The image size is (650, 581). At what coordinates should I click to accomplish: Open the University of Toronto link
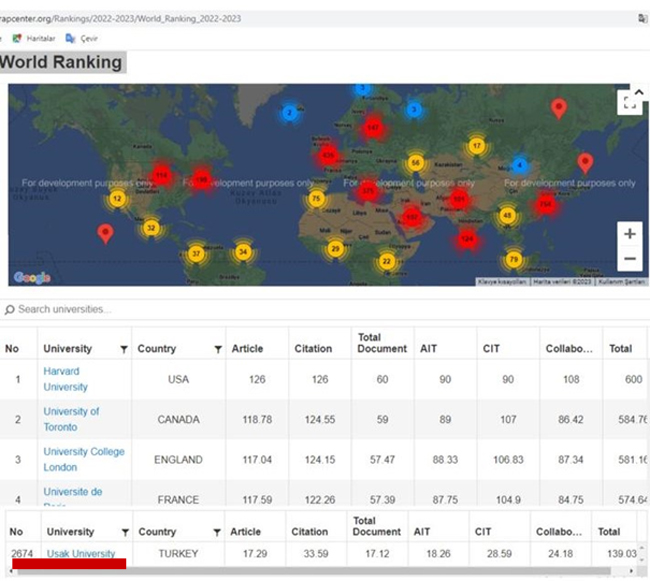click(71, 419)
